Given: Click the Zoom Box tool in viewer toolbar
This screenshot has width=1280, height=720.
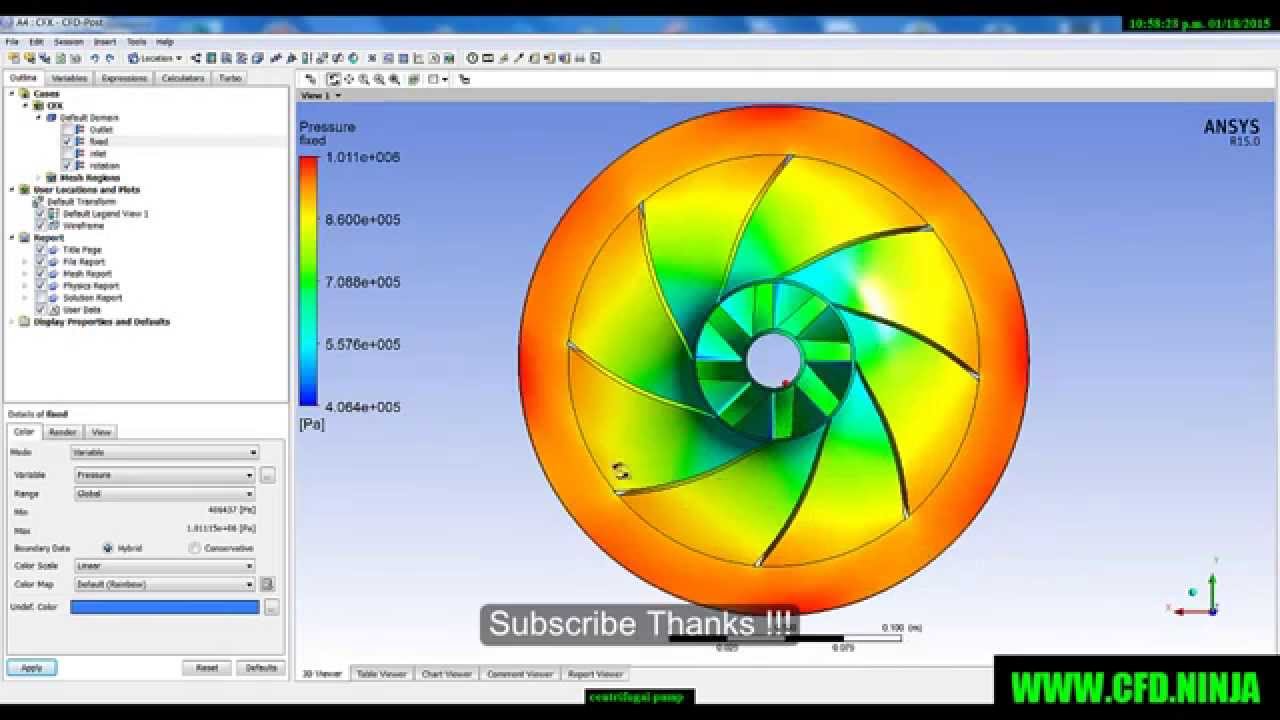Looking at the screenshot, I should click(379, 79).
